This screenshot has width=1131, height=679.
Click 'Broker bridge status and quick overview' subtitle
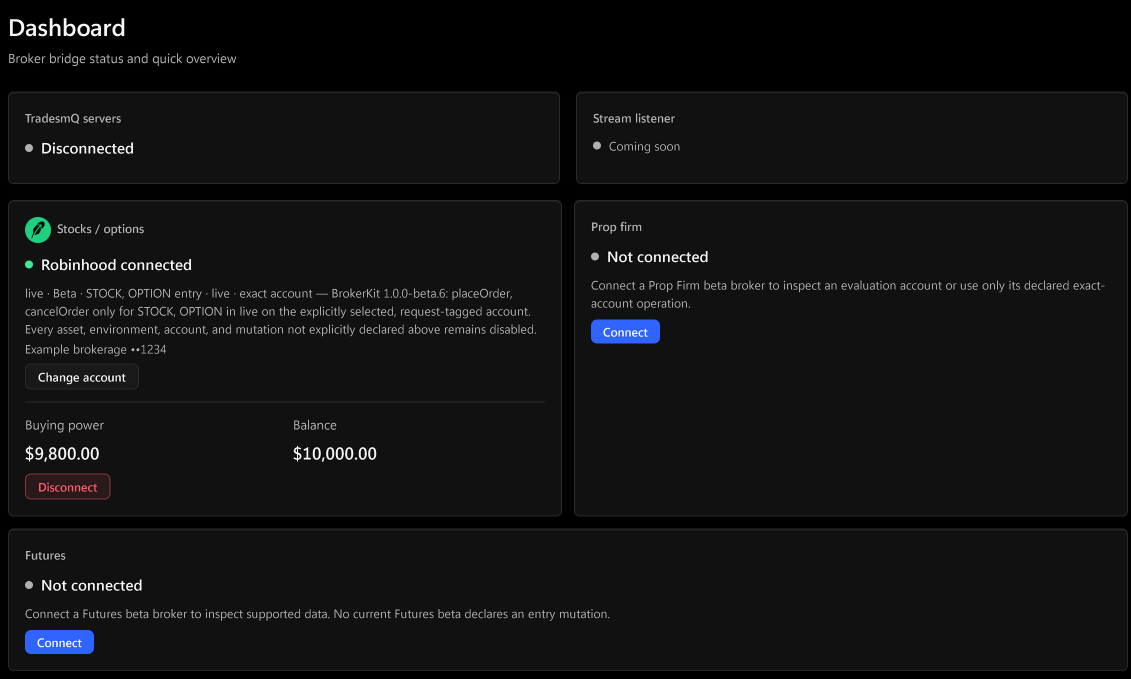coord(122,58)
